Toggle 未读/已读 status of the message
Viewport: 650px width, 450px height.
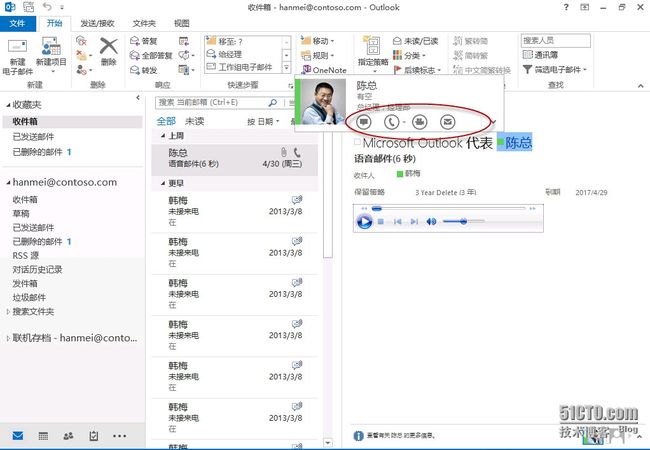(415, 41)
